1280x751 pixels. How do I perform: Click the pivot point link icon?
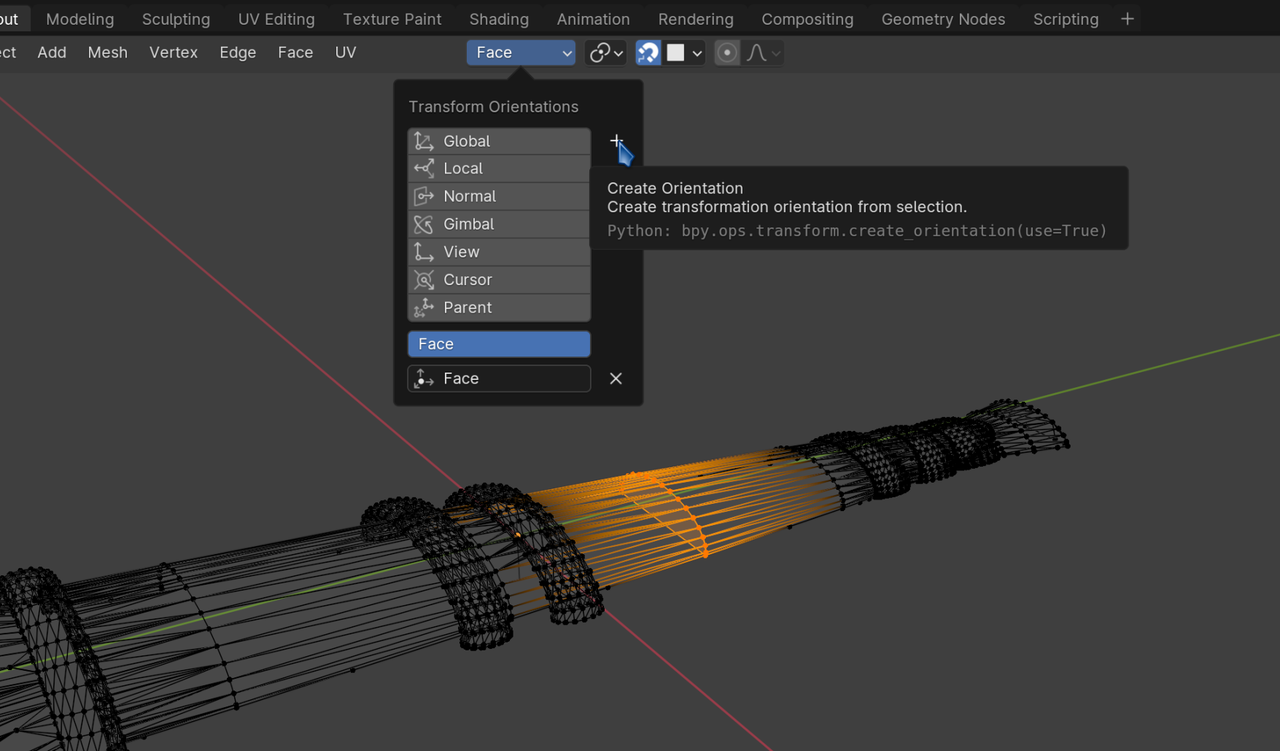click(599, 53)
